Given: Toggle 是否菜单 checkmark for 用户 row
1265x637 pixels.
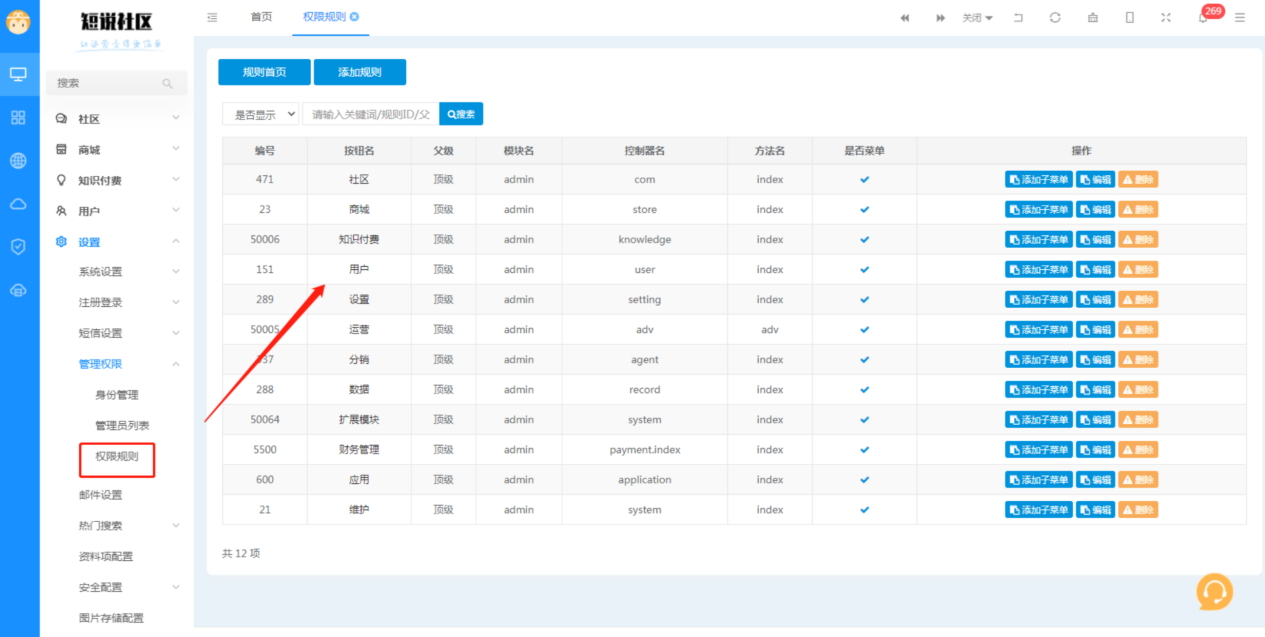Looking at the screenshot, I should coord(865,270).
